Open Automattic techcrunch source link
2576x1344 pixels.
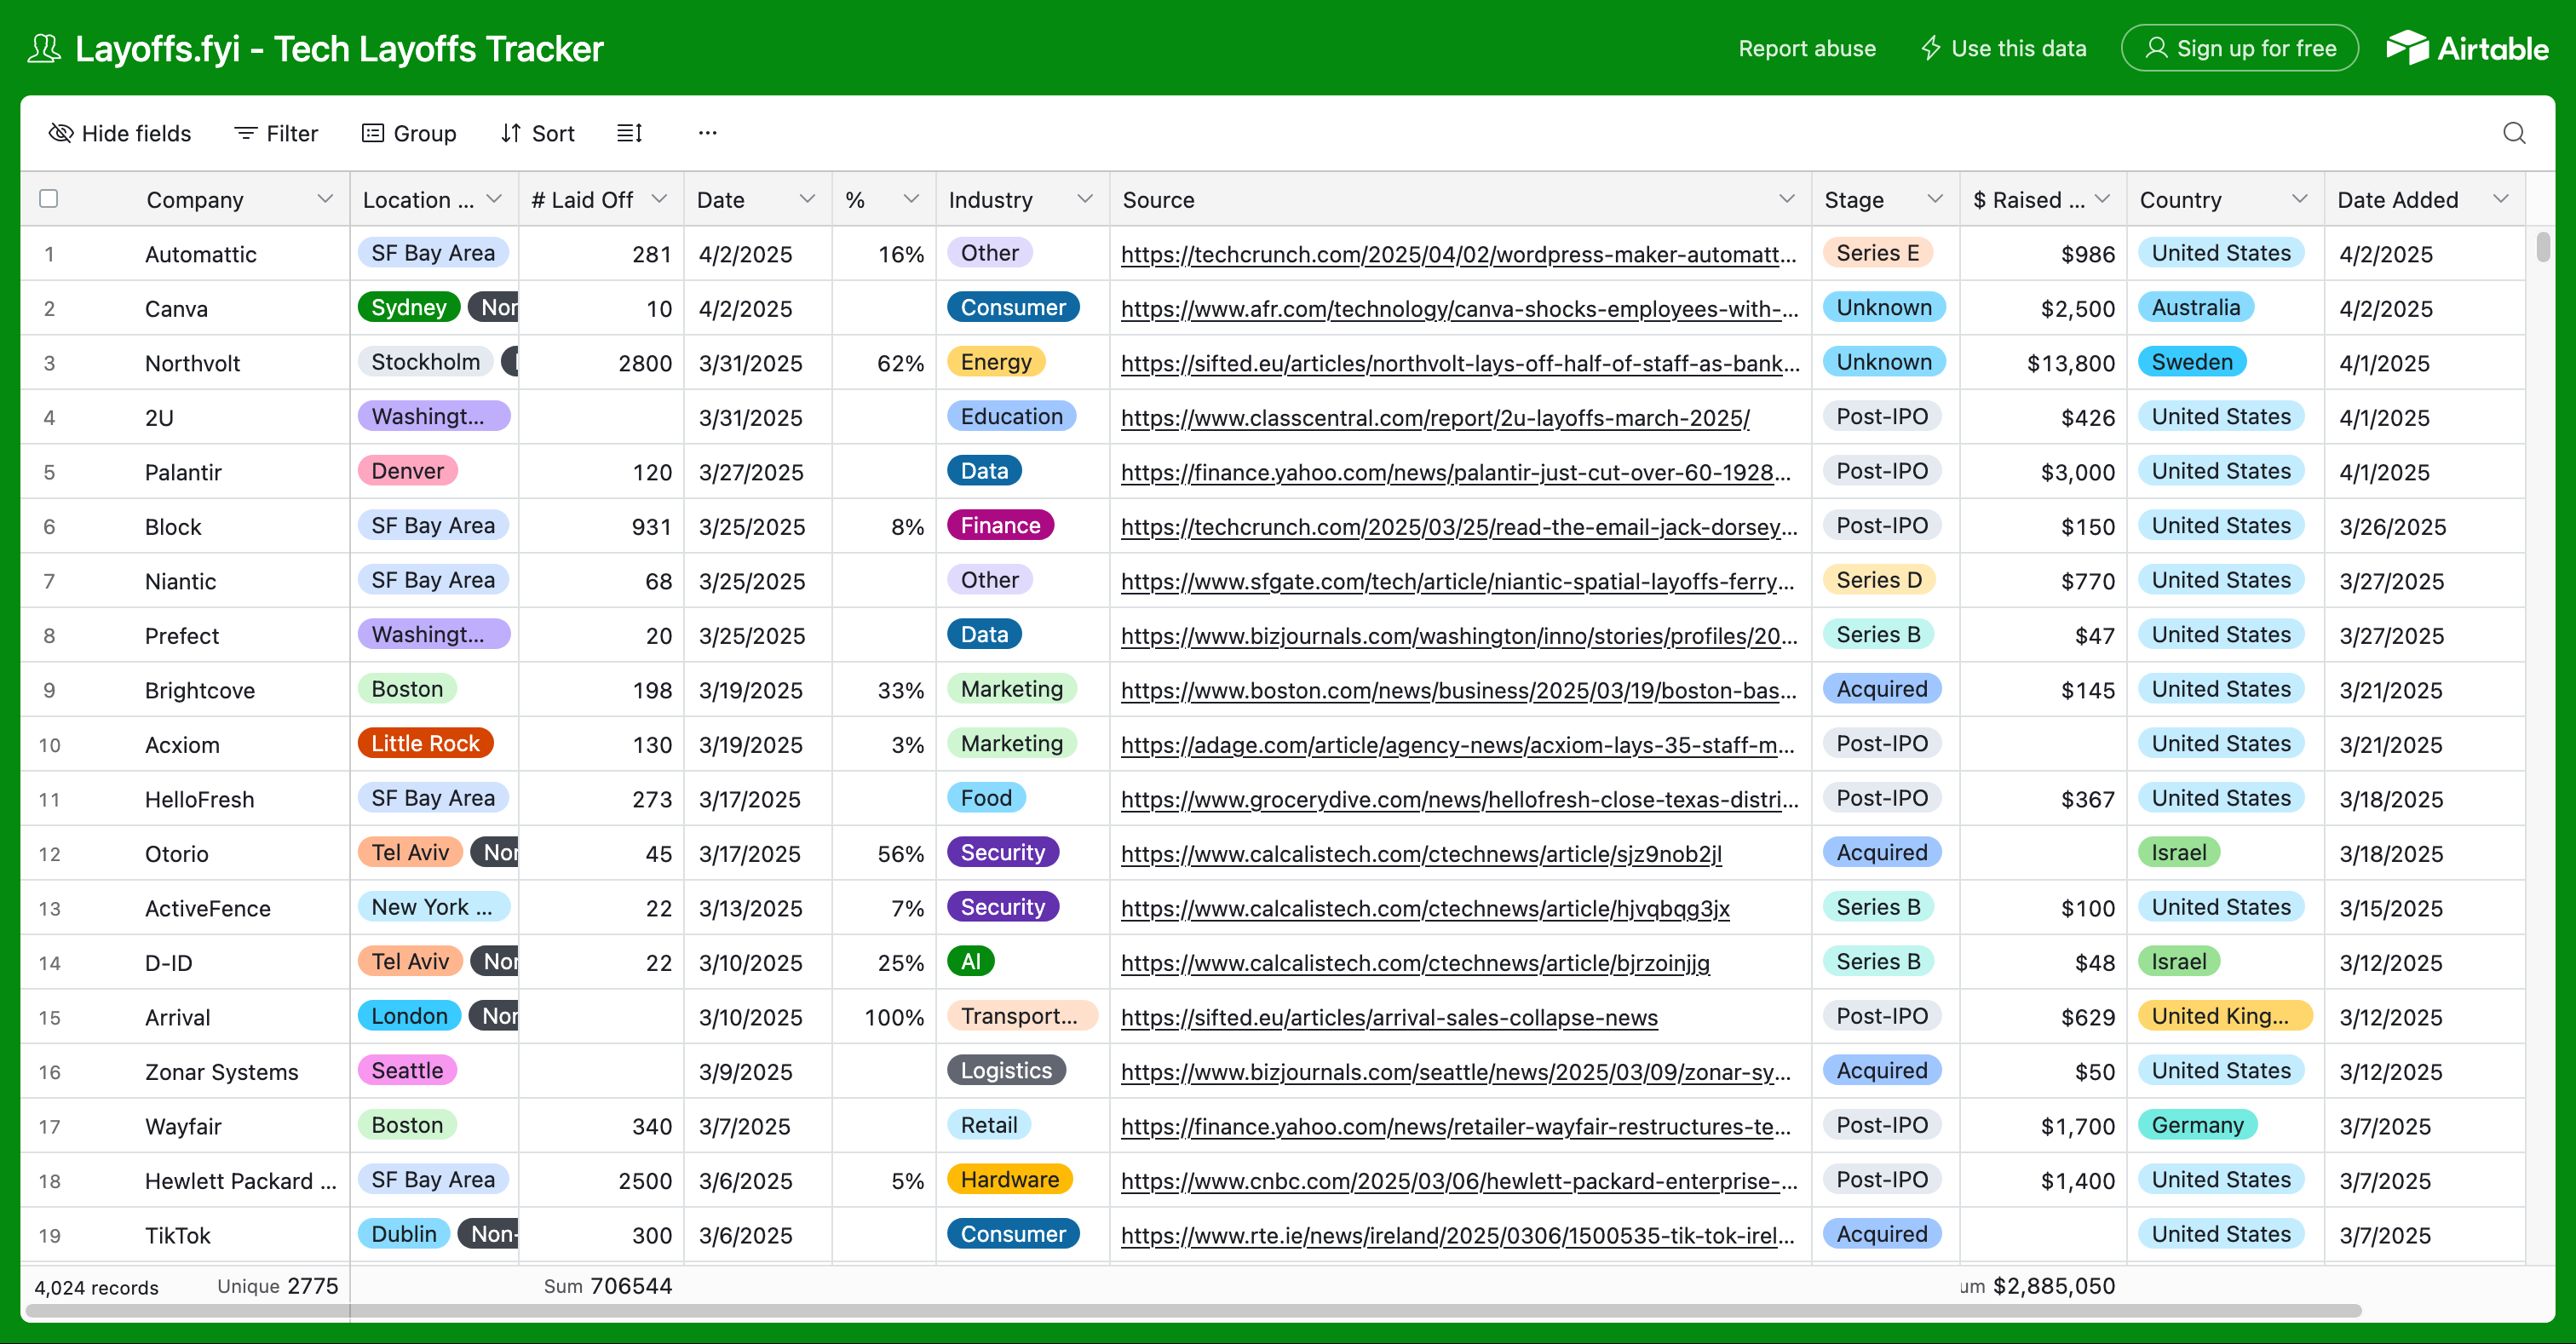[x=1458, y=254]
